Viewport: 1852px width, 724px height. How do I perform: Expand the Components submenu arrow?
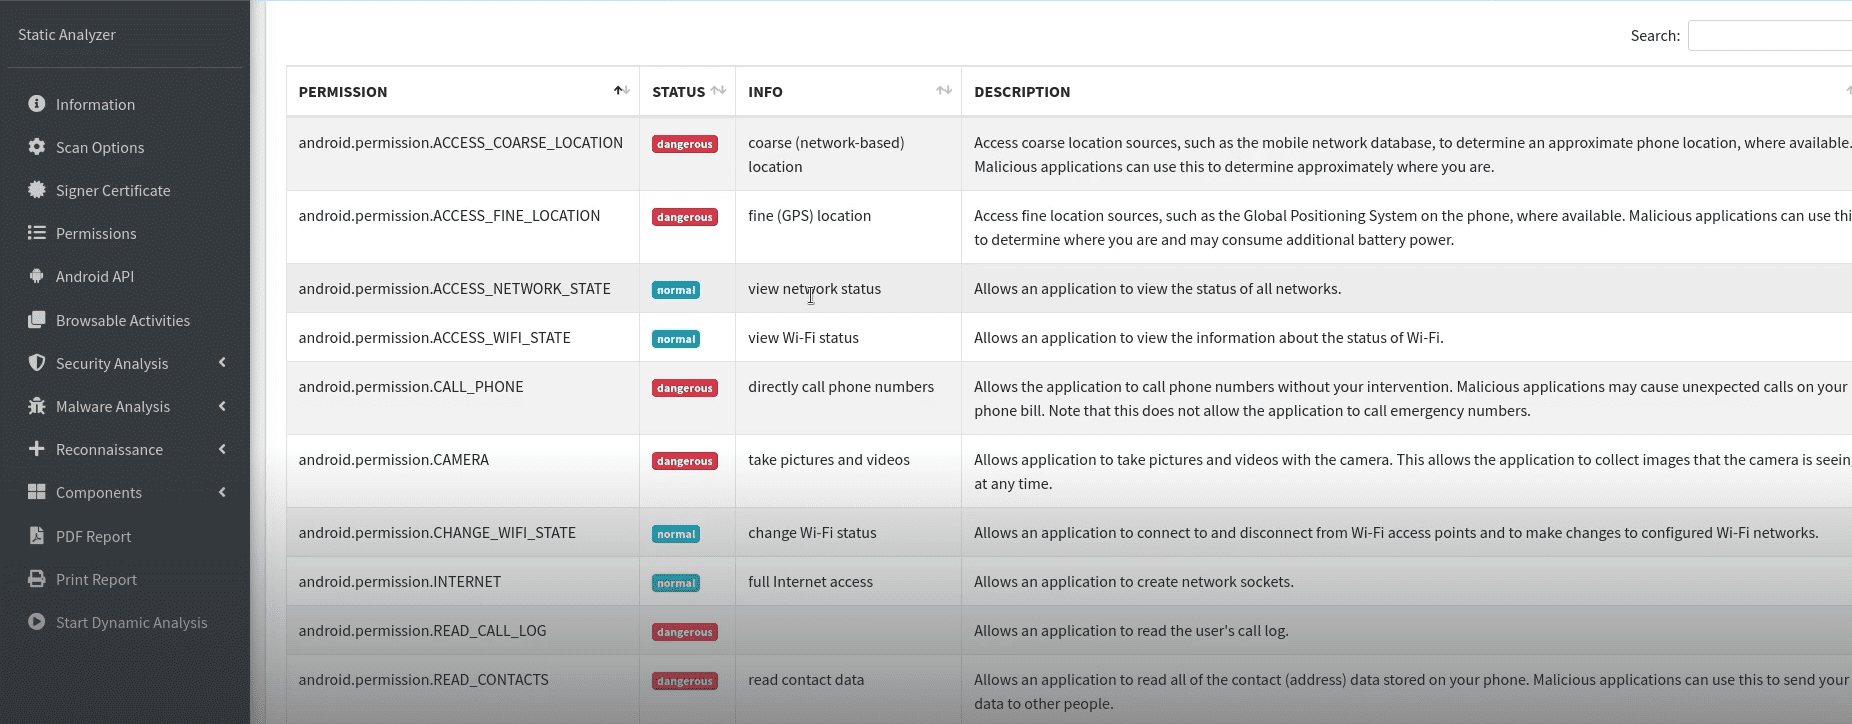222,492
